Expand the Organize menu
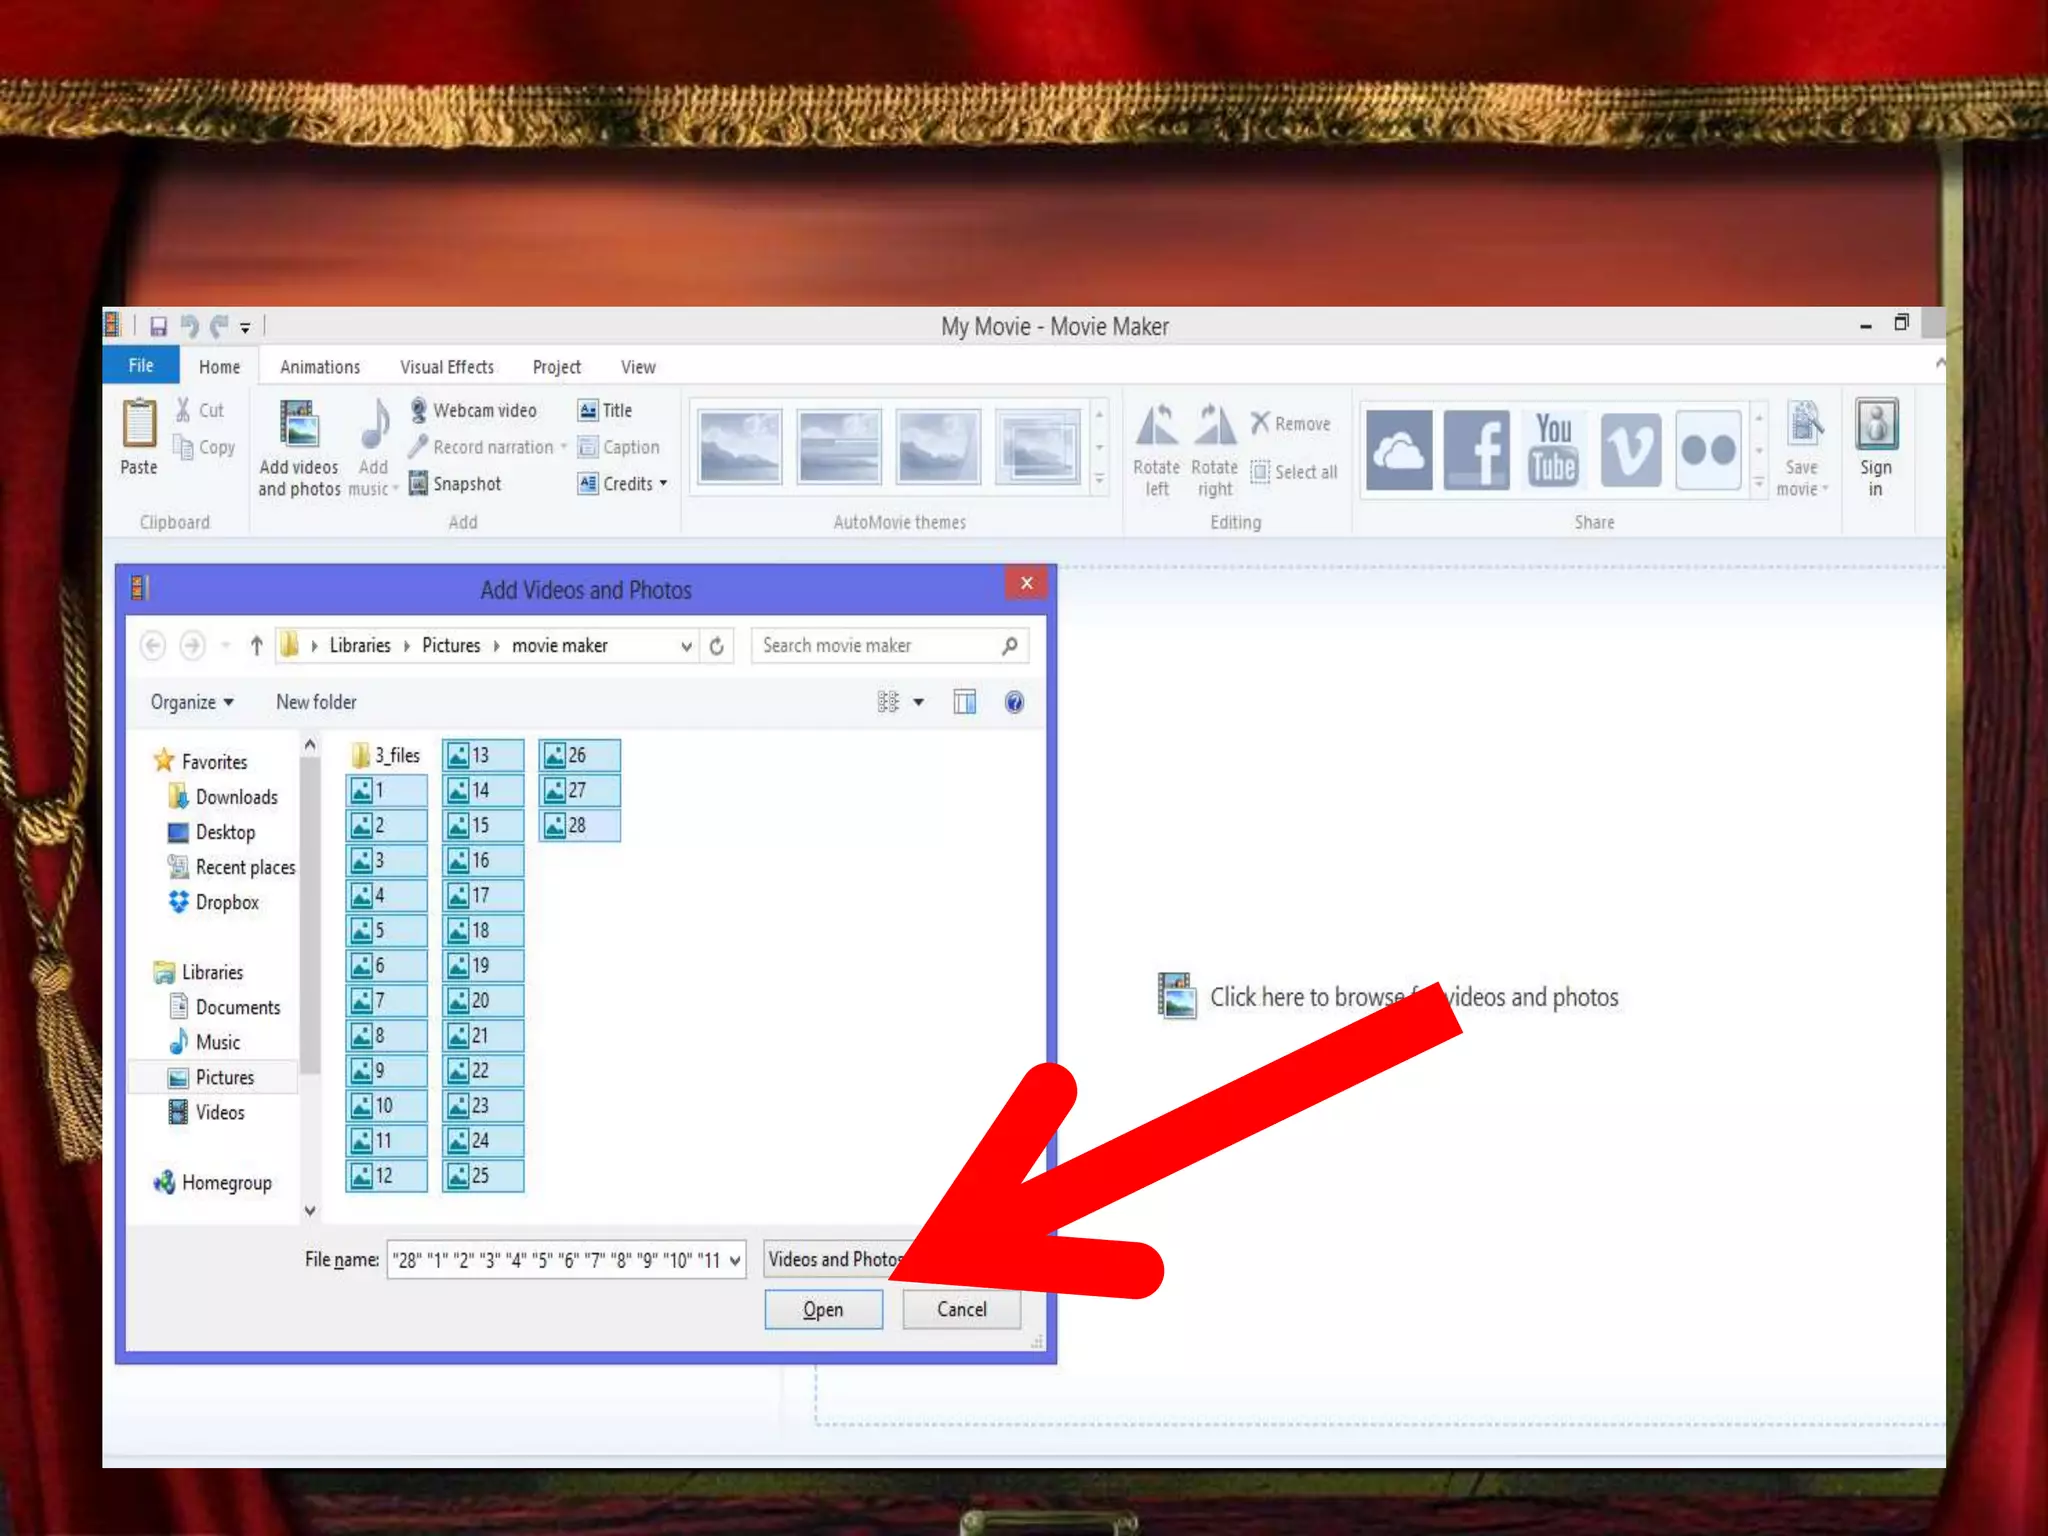2048x1536 pixels. click(x=191, y=702)
